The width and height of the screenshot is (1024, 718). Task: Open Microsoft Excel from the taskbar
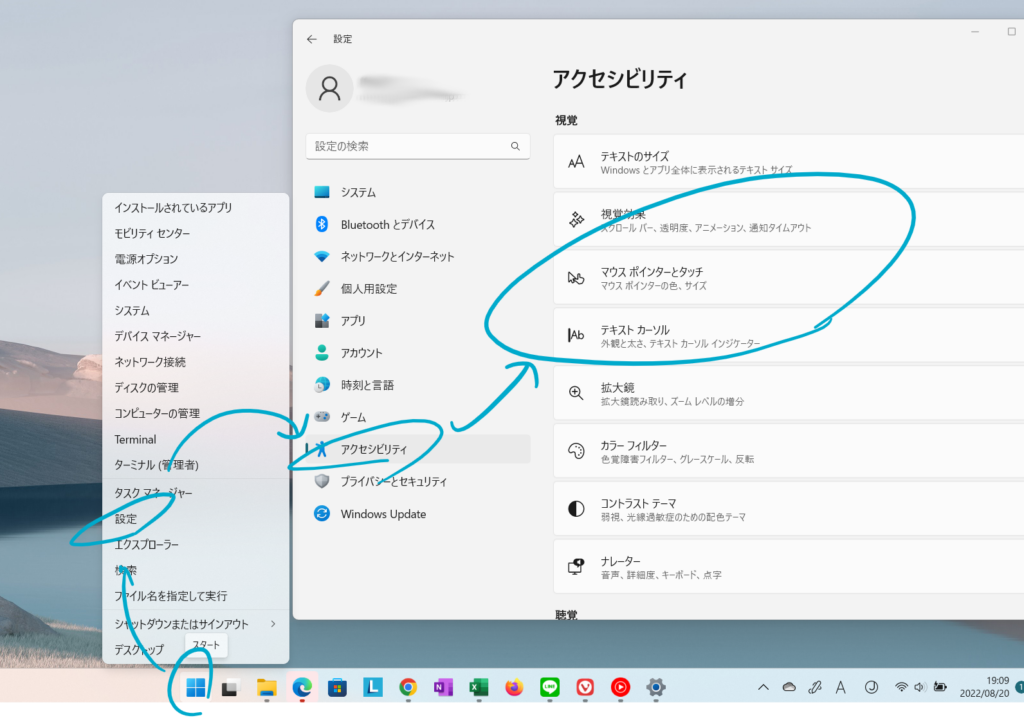pyautogui.click(x=477, y=687)
